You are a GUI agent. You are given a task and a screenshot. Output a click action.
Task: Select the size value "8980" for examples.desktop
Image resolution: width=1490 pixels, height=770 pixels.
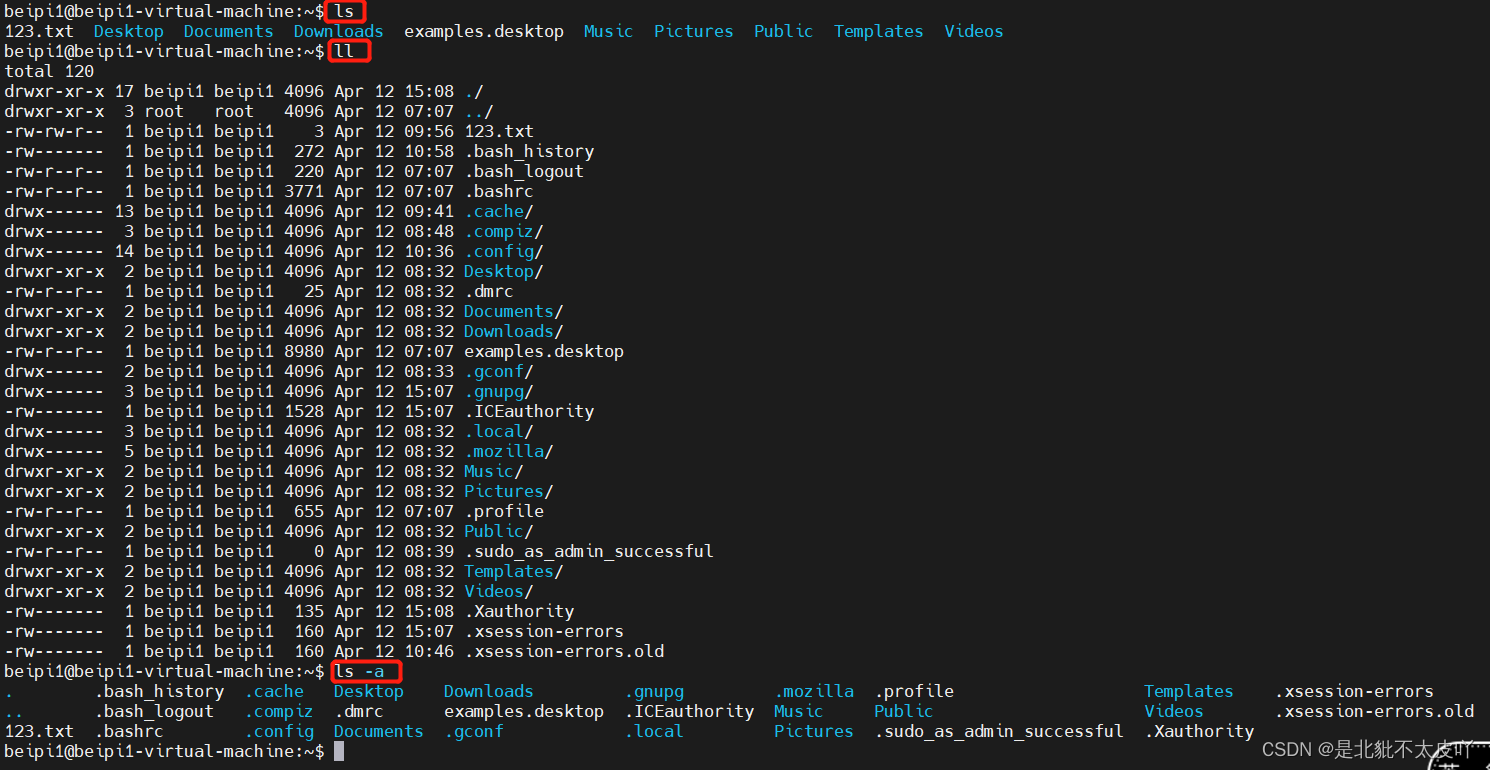(304, 351)
